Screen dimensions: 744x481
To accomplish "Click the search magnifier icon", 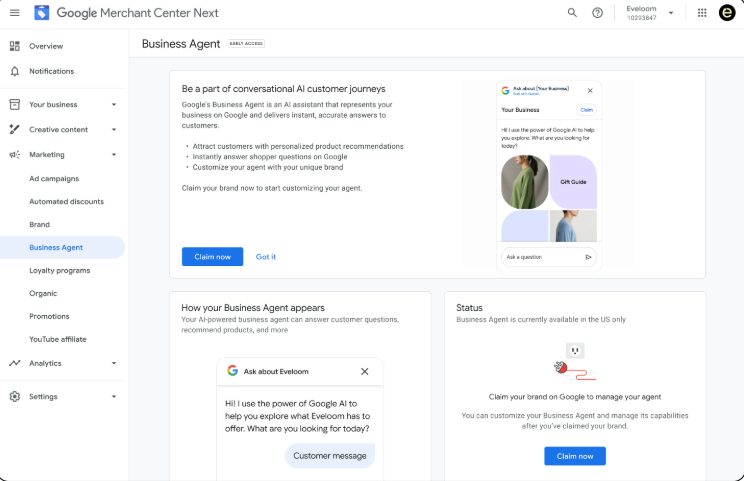I will [x=572, y=13].
